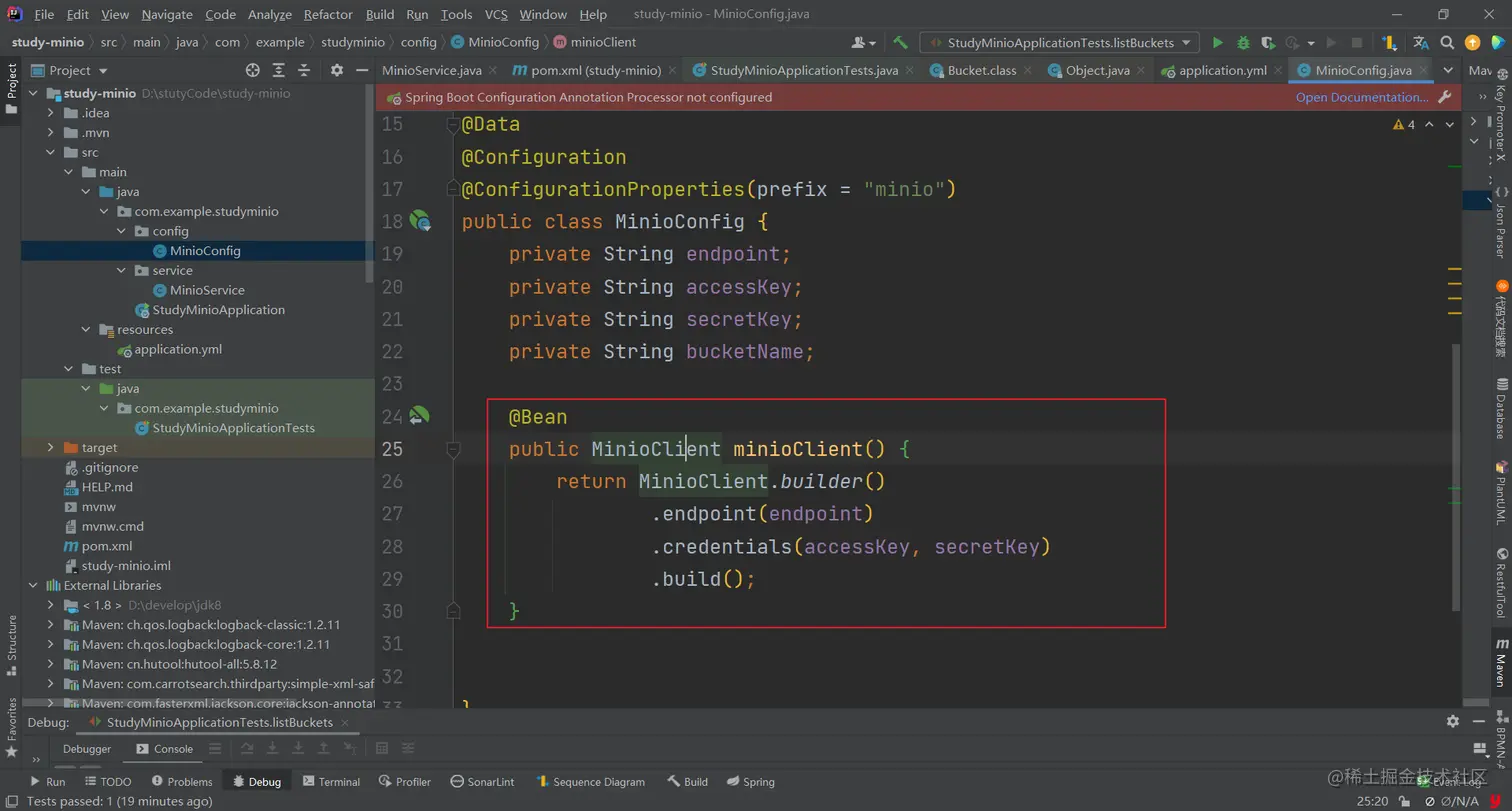This screenshot has height=811, width=1512.
Task: Collapse all icon in Project panel header
Action: [304, 70]
